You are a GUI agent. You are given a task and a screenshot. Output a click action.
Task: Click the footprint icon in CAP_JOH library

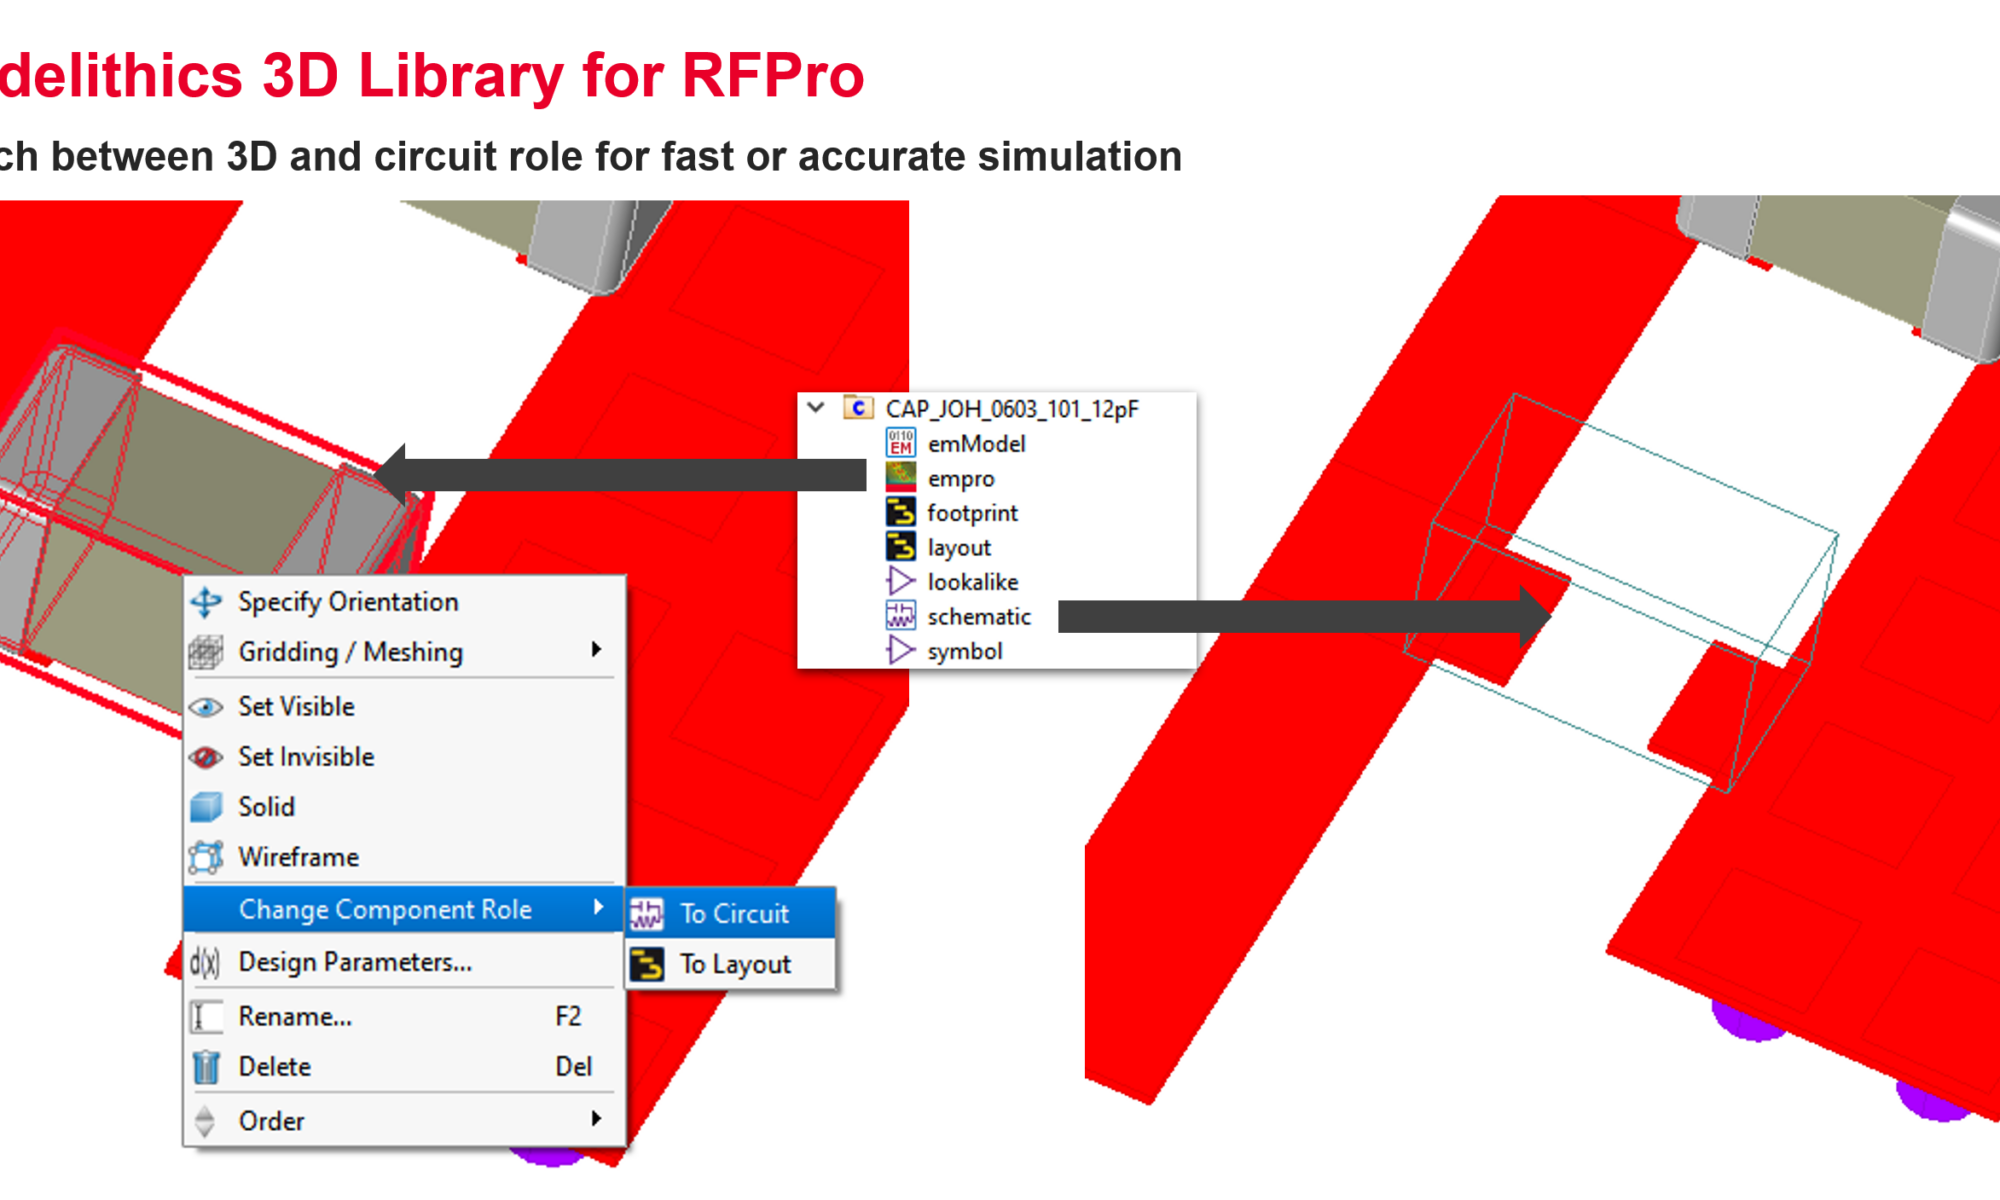903,510
